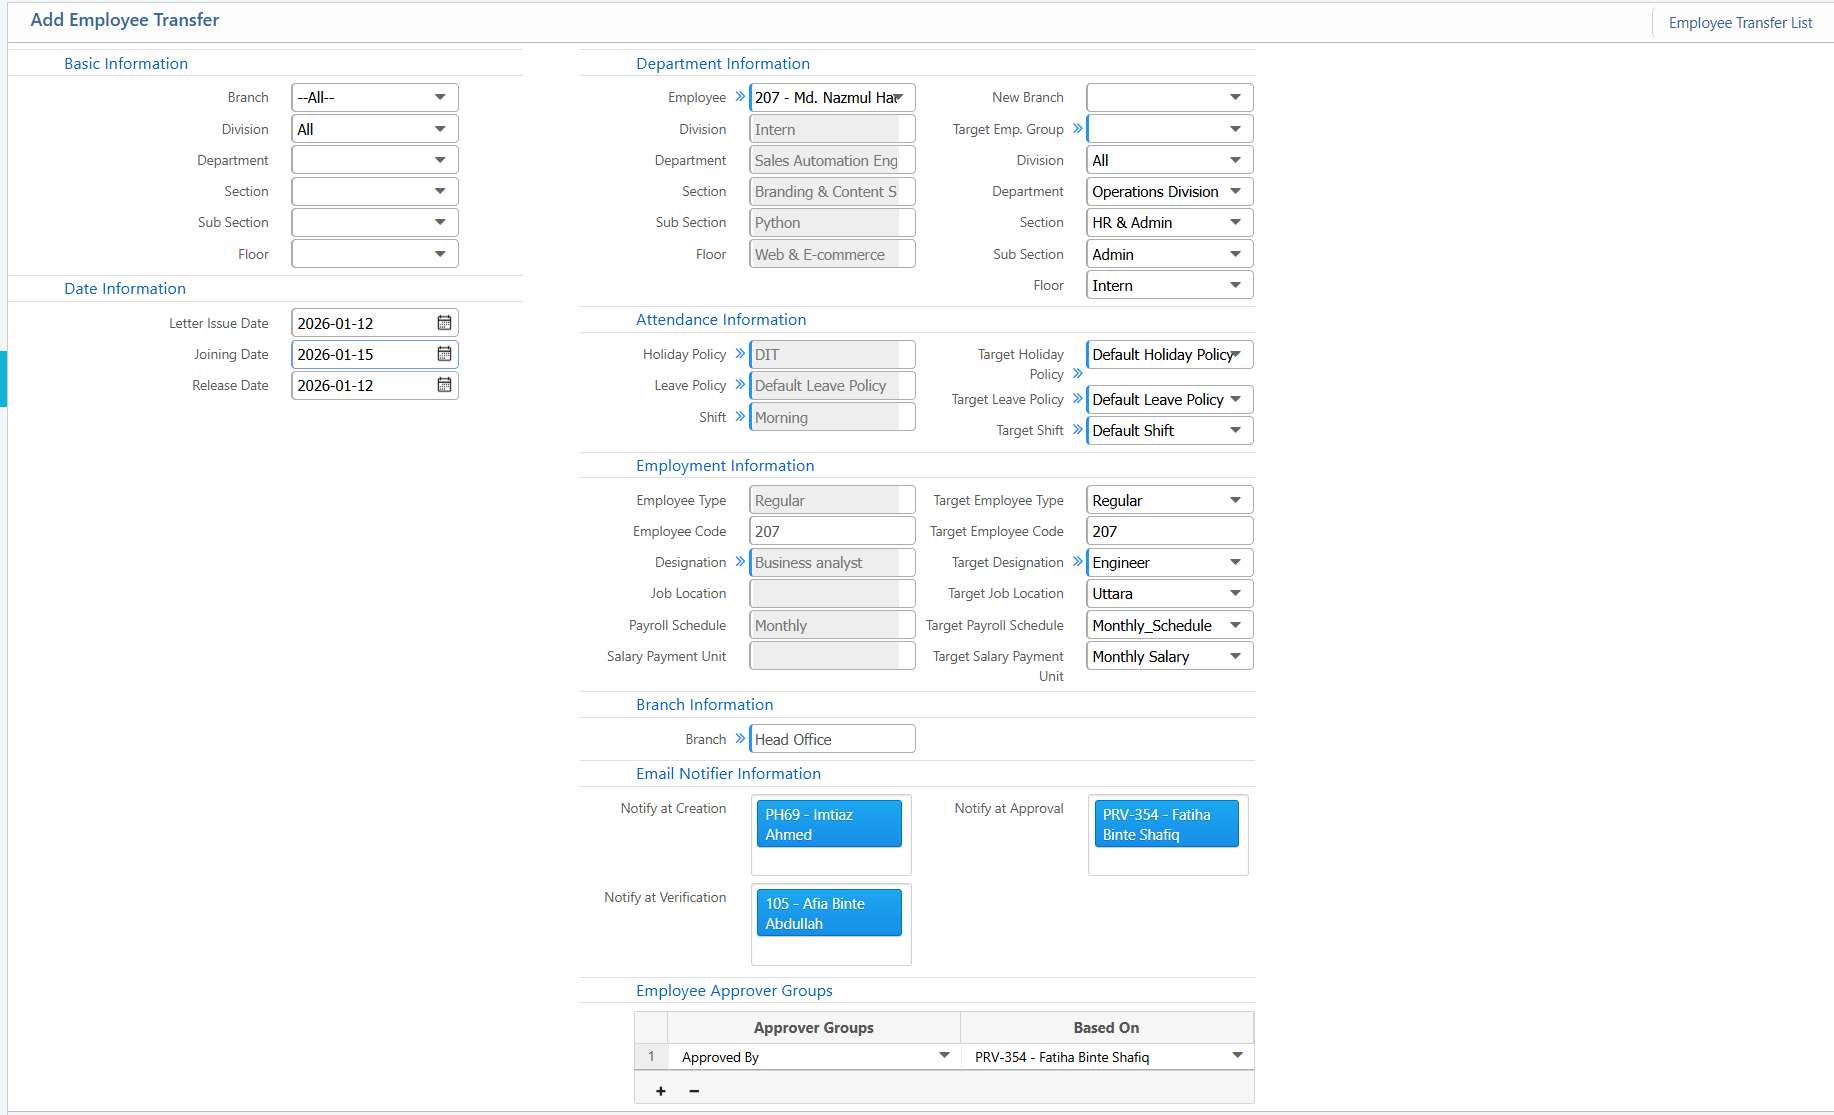Open the Letter Issue Date calendar picker
This screenshot has height=1115, width=1834.
tap(444, 323)
